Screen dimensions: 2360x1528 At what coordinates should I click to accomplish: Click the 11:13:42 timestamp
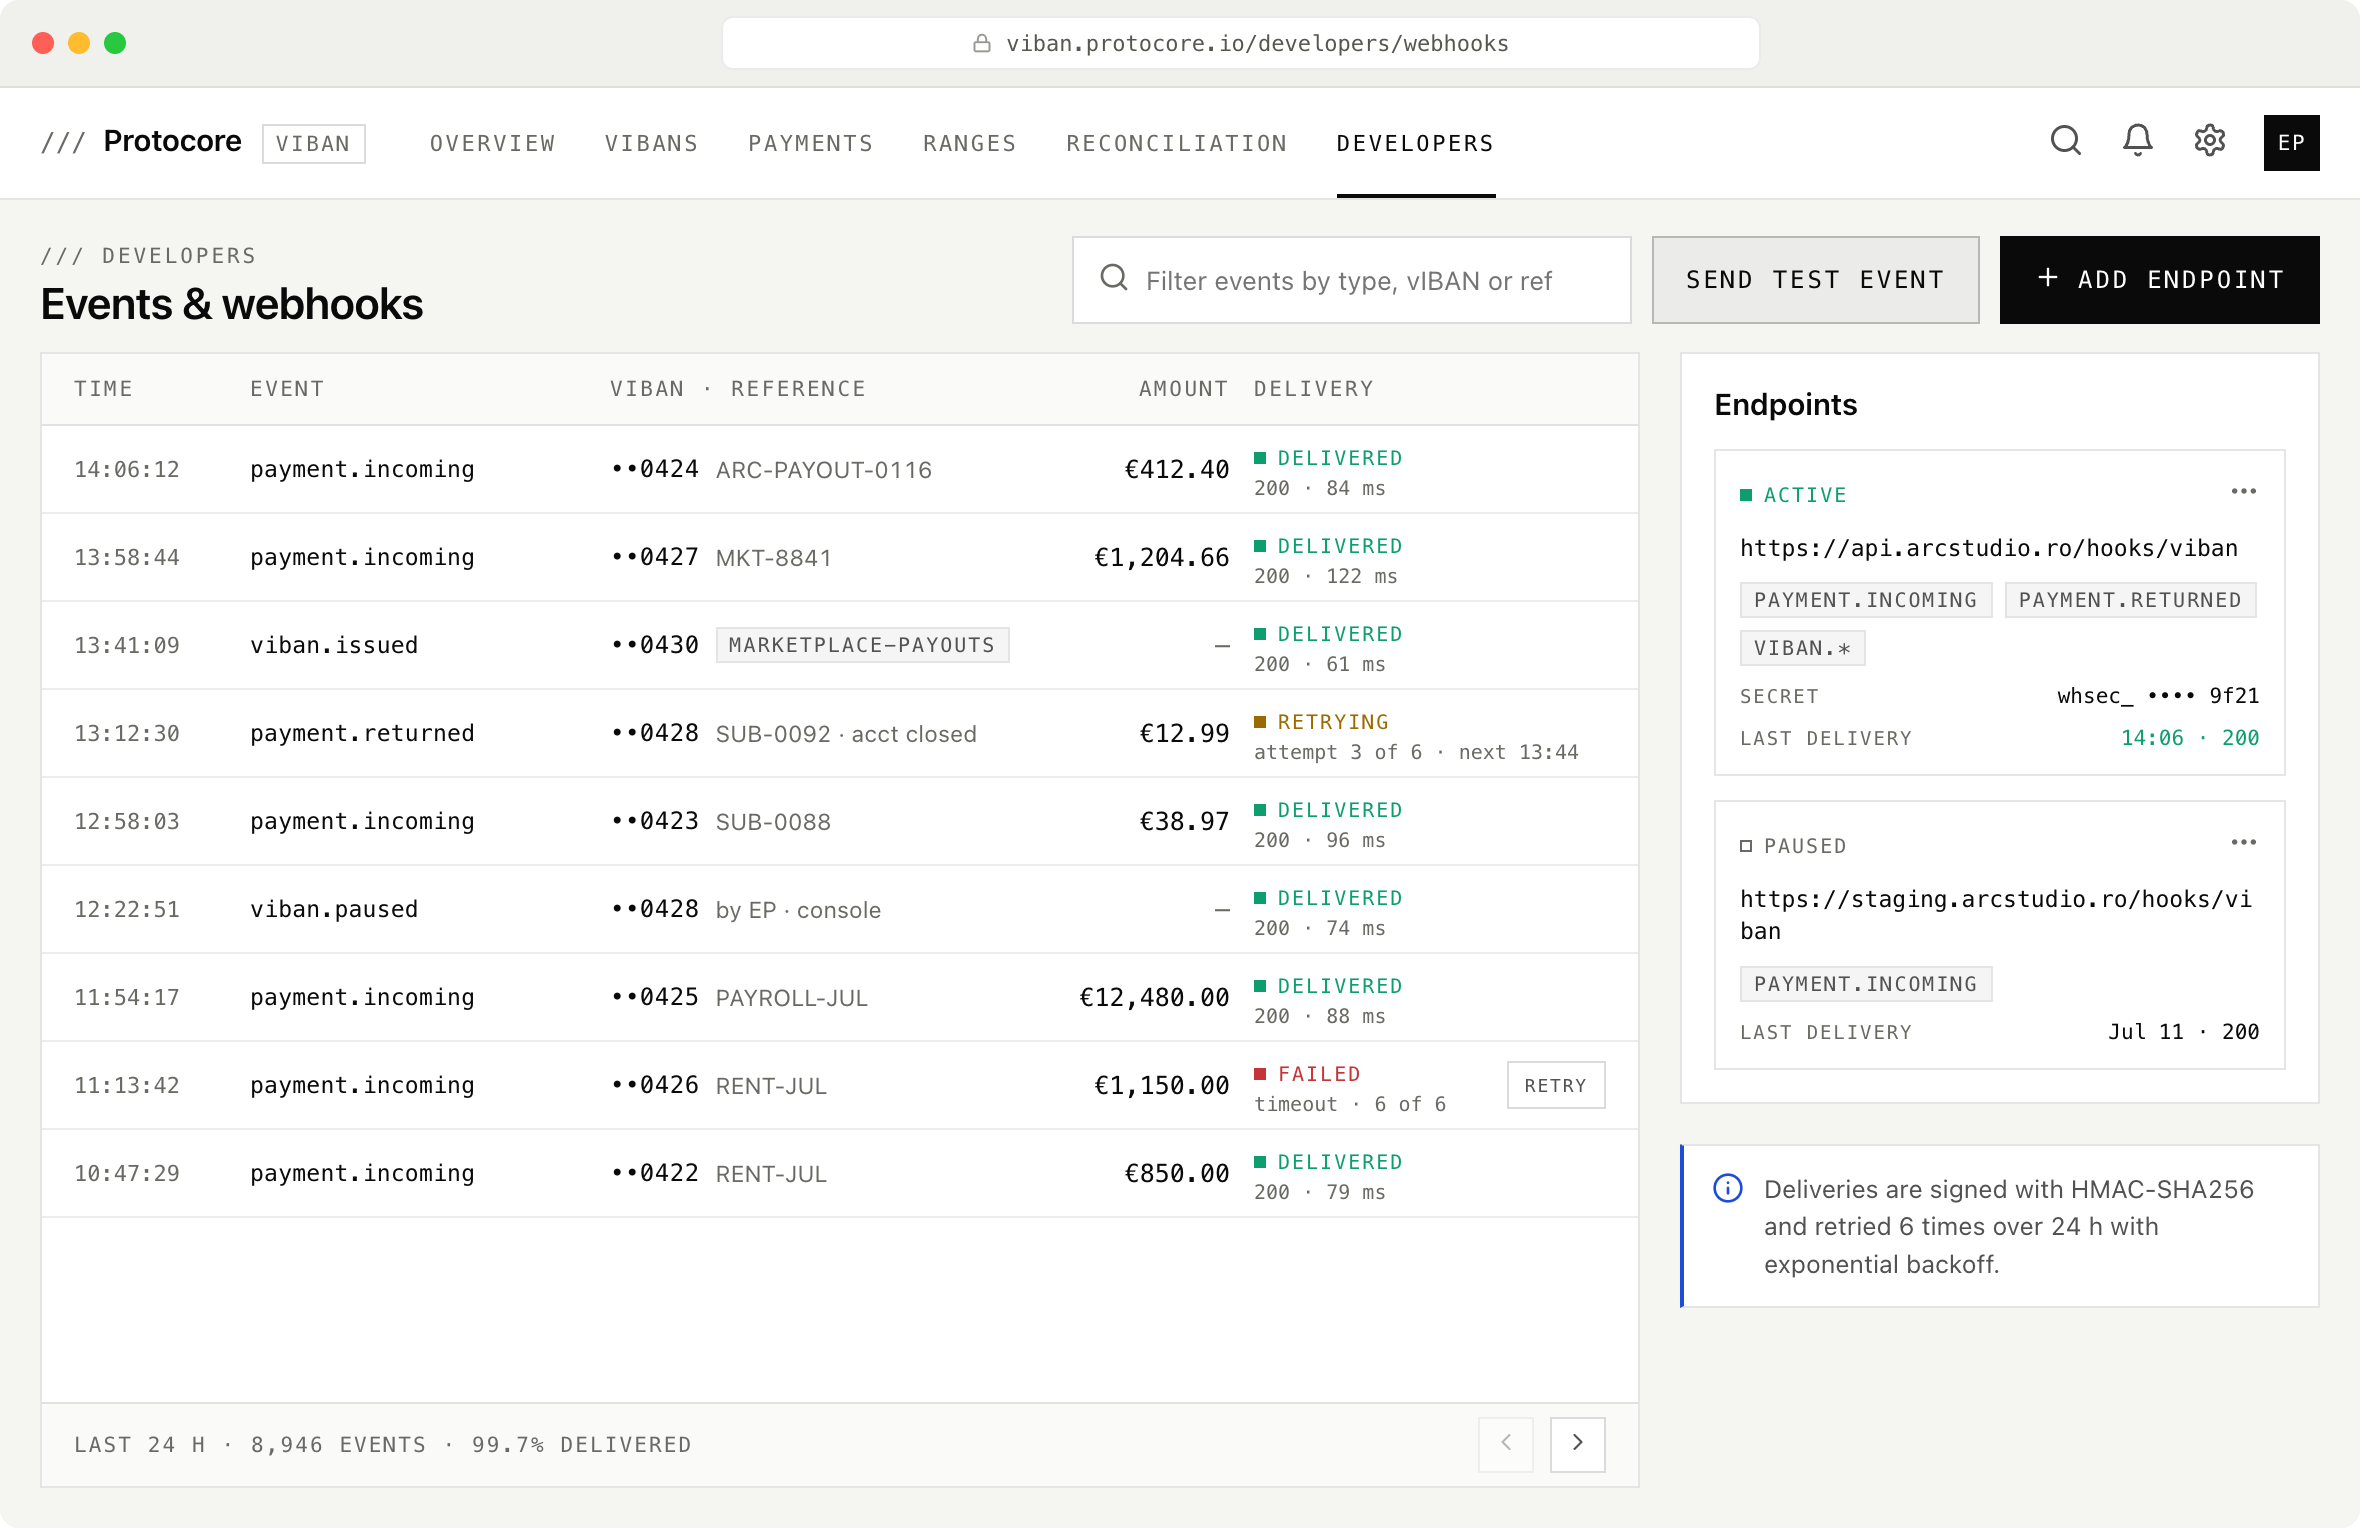pyautogui.click(x=127, y=1085)
